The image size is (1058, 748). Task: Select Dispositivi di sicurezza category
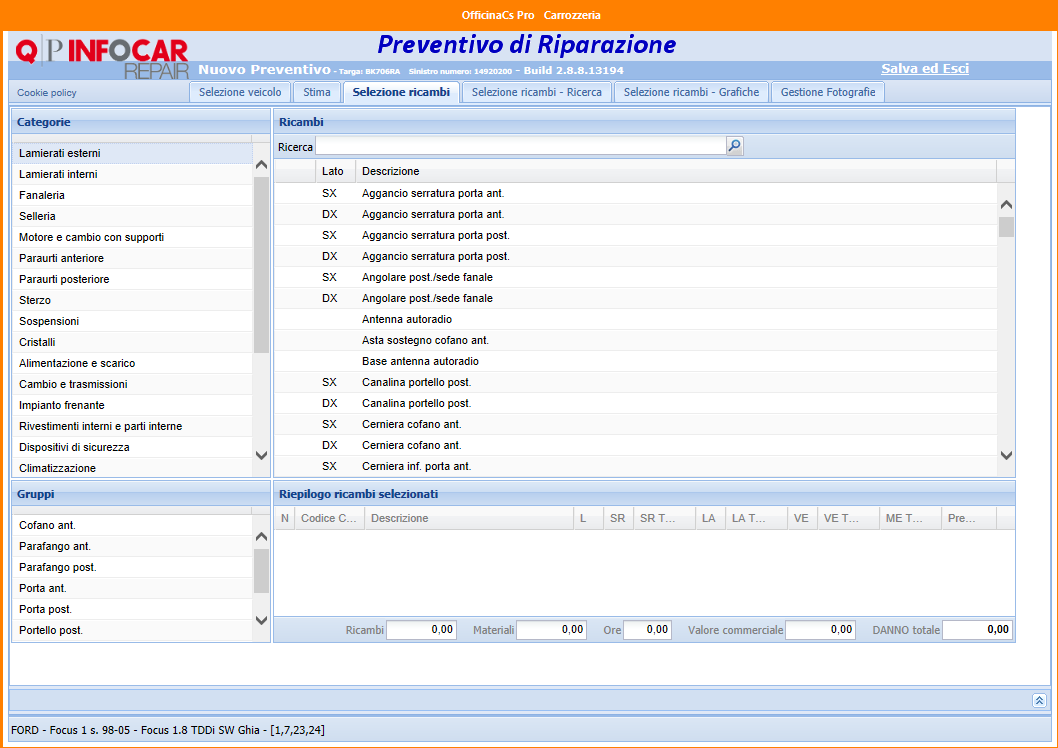[132, 447]
